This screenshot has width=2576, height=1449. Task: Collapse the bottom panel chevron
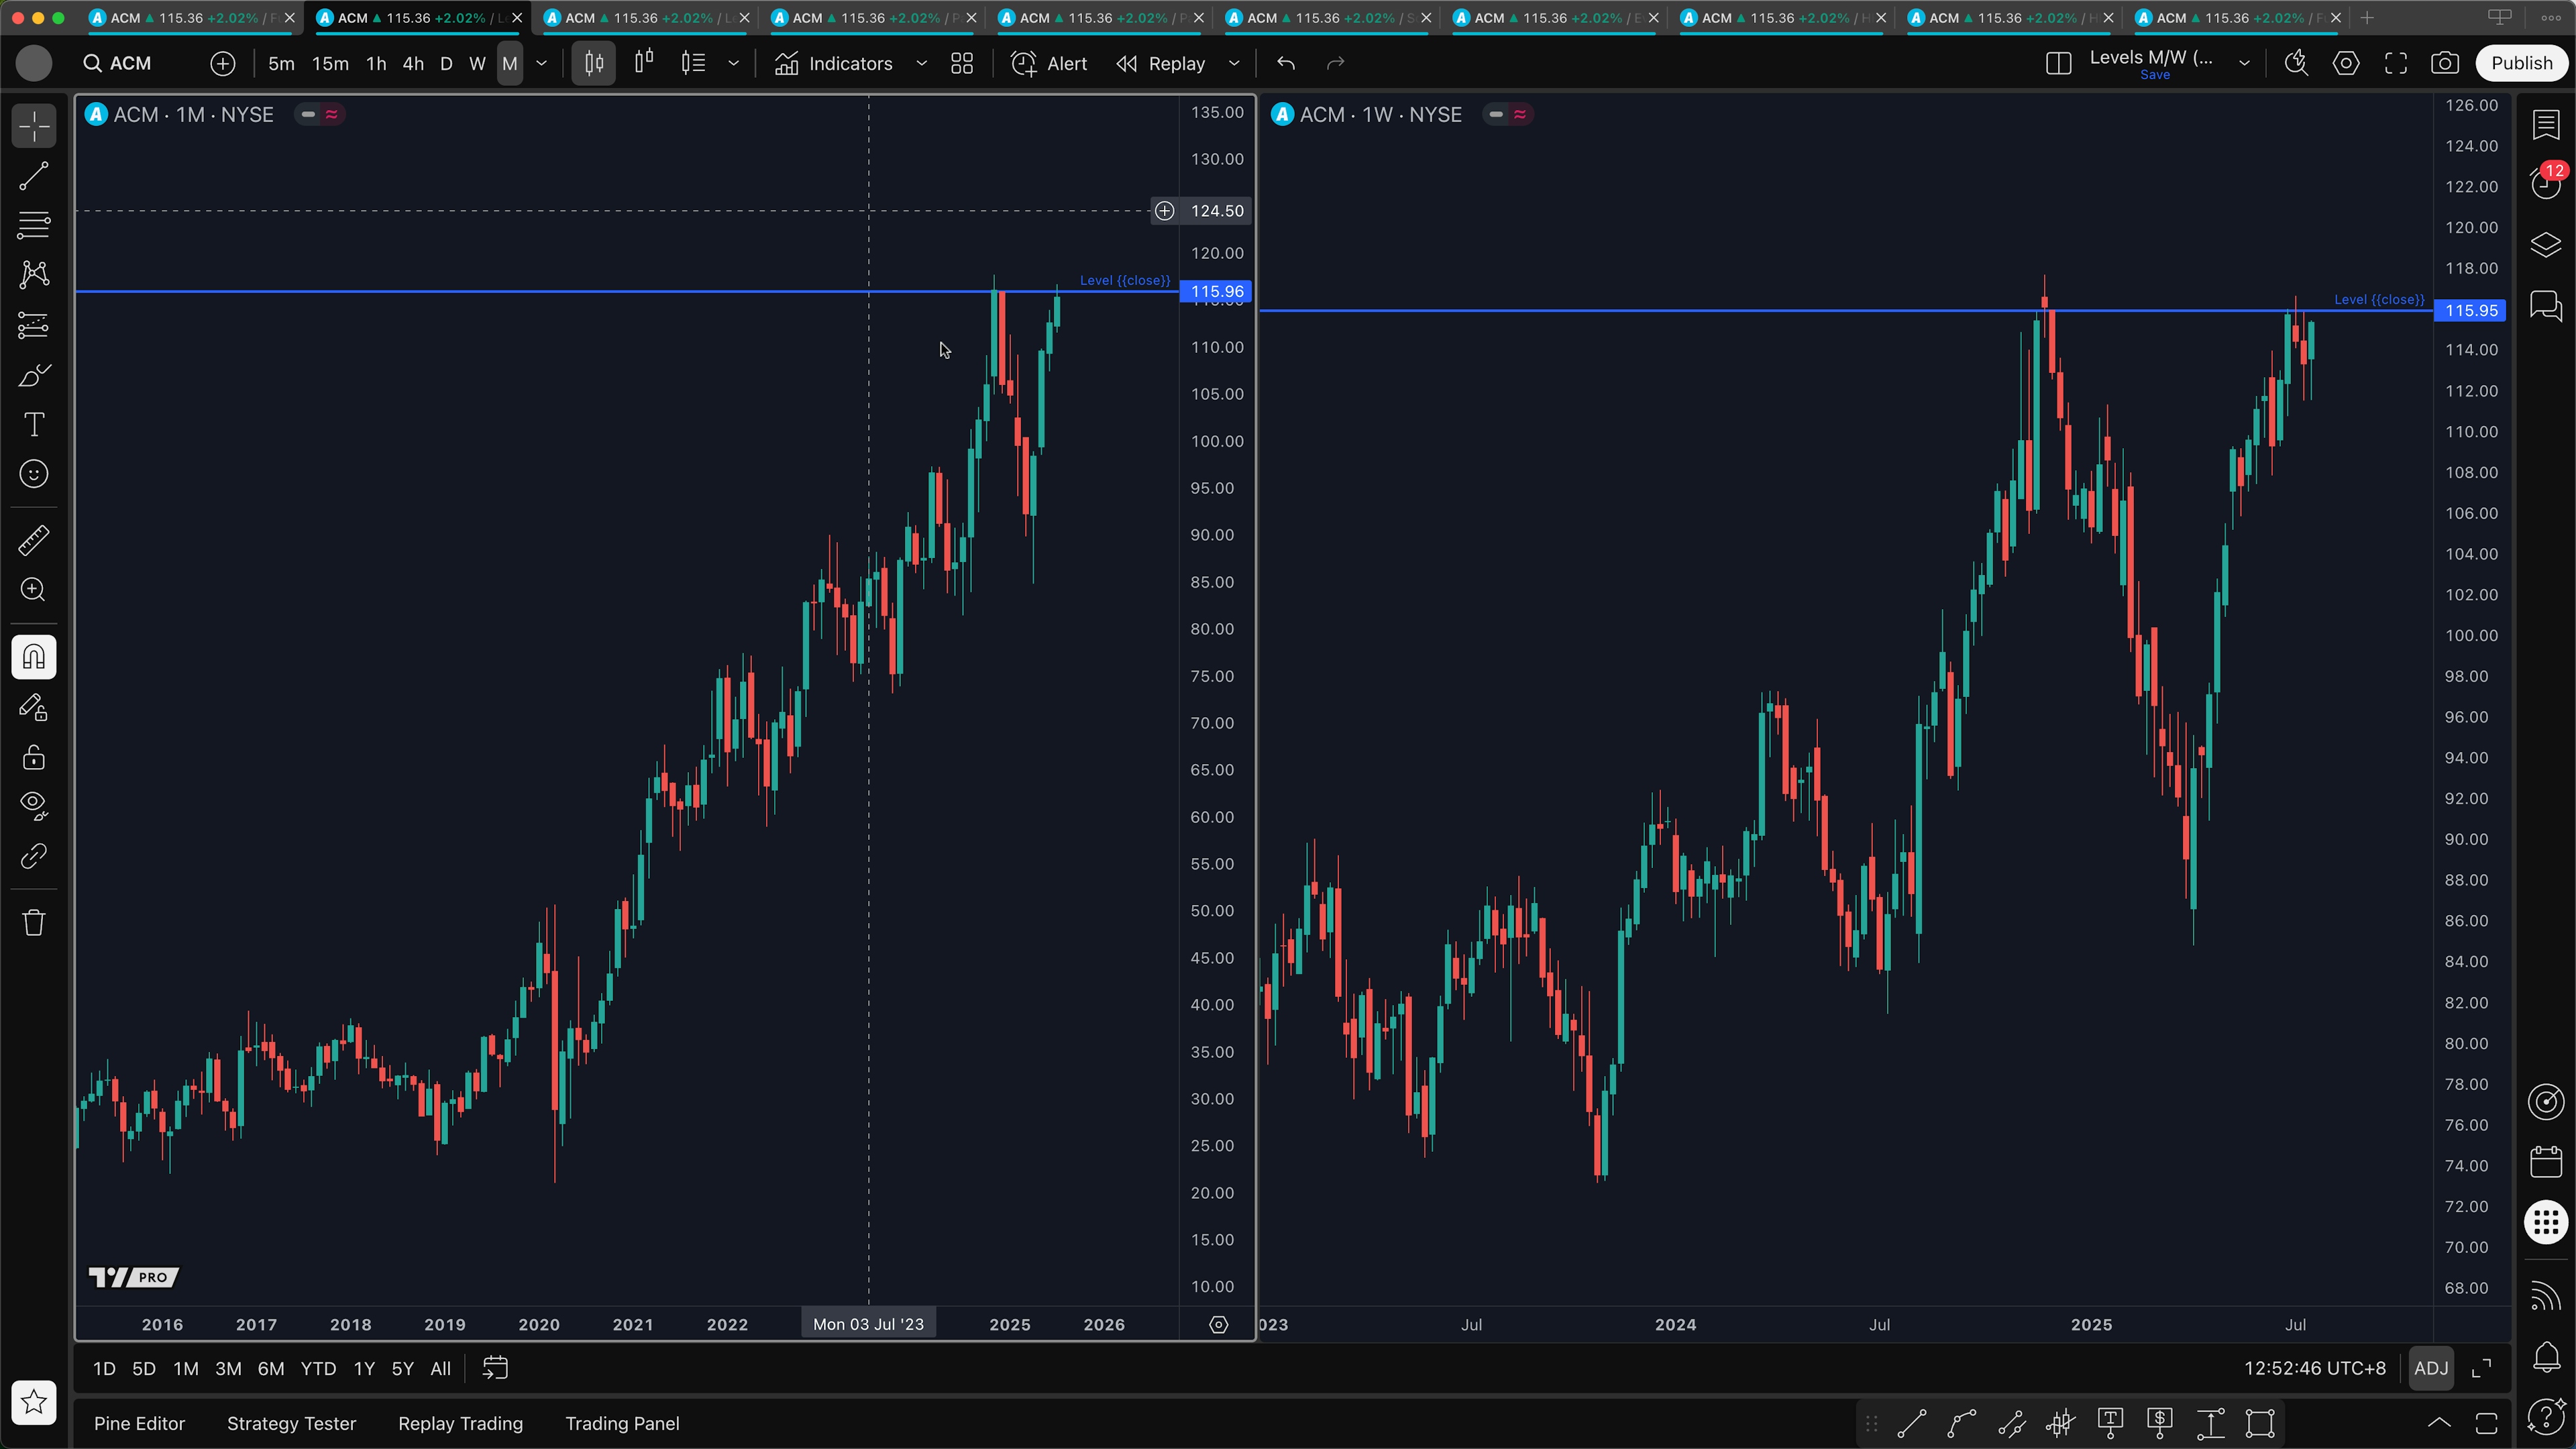point(2439,1423)
